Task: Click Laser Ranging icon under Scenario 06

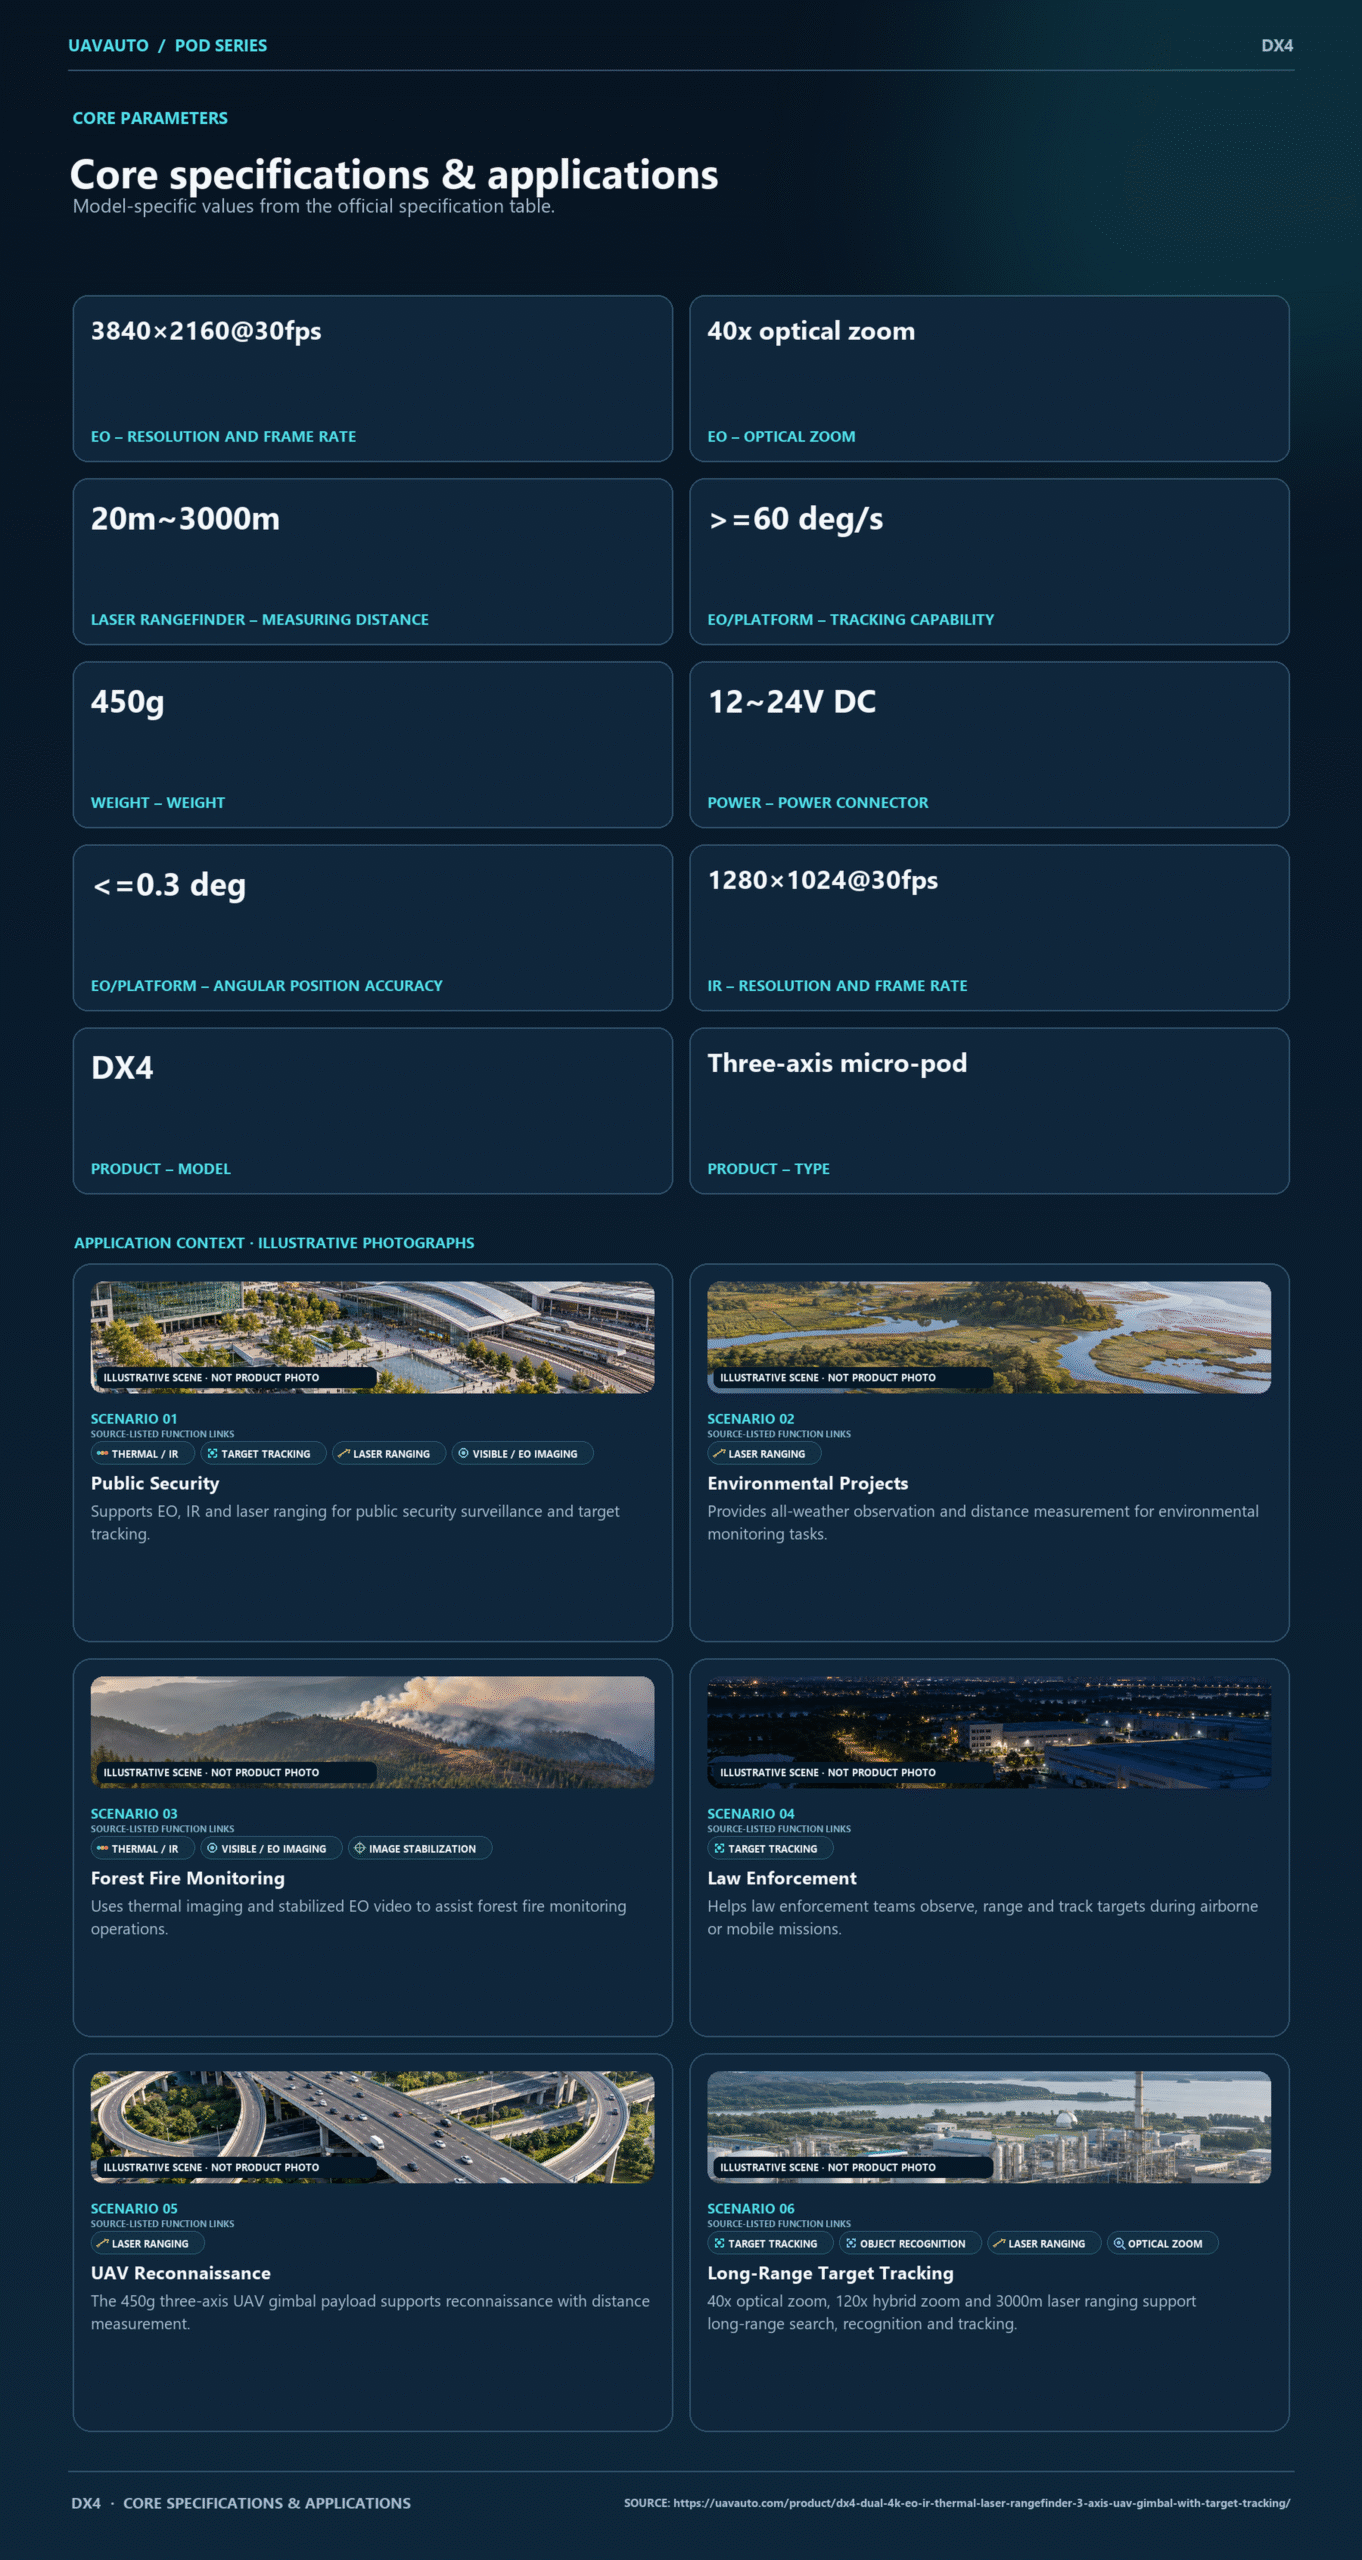Action: click(999, 2244)
